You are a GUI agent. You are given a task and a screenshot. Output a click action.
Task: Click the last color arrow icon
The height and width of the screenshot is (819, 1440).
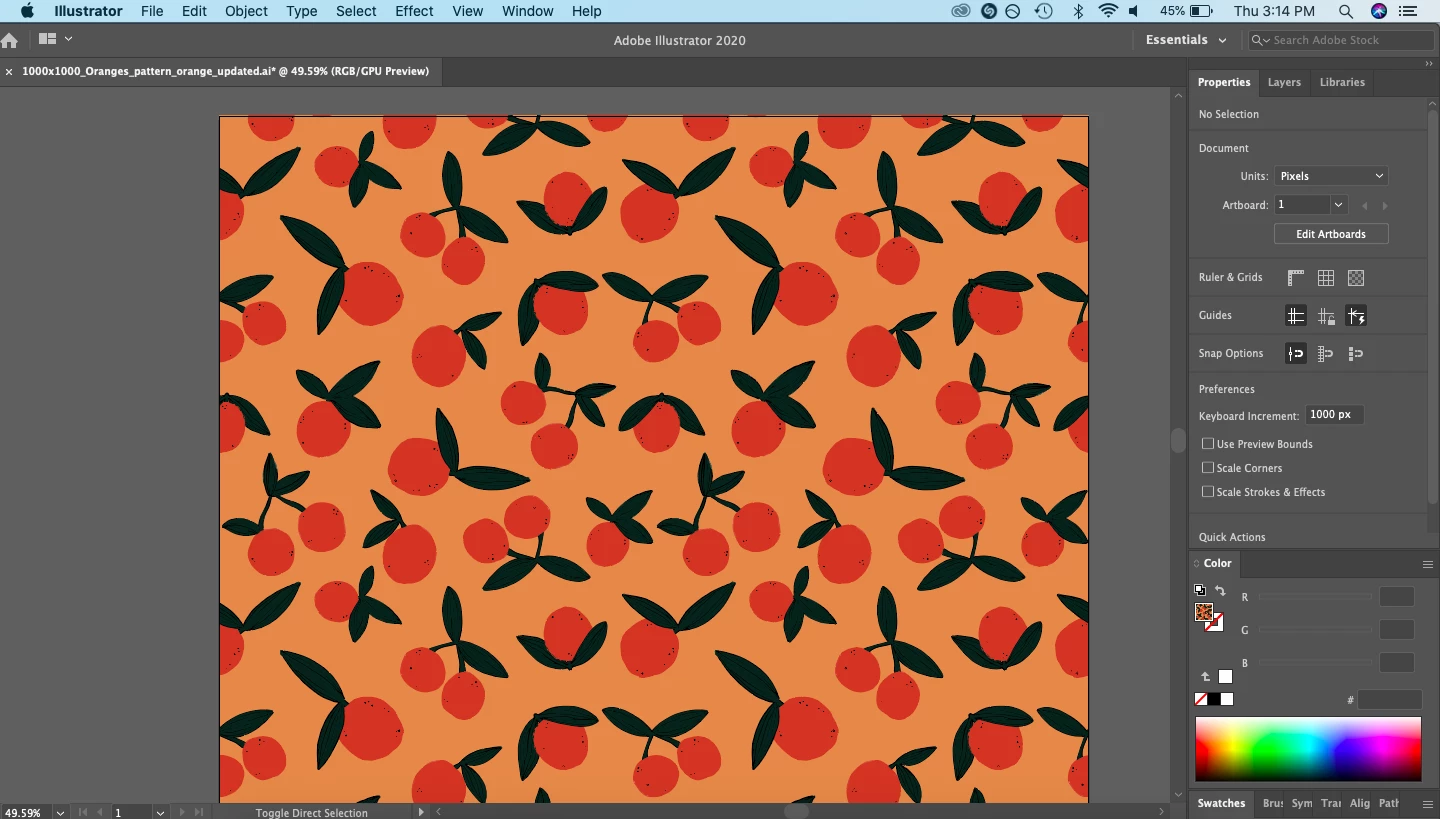tap(1206, 677)
